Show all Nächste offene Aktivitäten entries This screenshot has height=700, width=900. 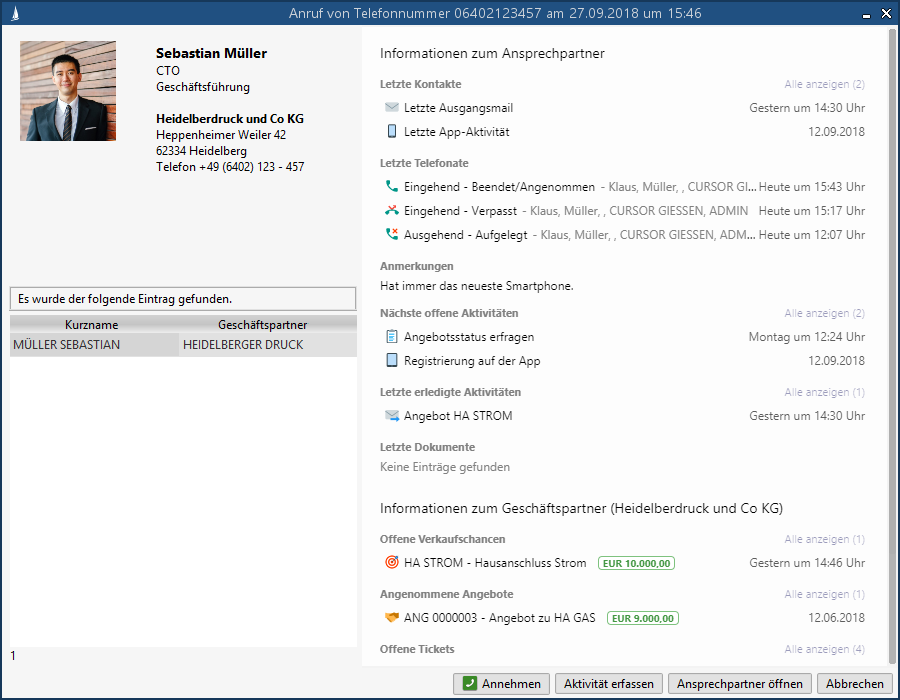point(824,314)
